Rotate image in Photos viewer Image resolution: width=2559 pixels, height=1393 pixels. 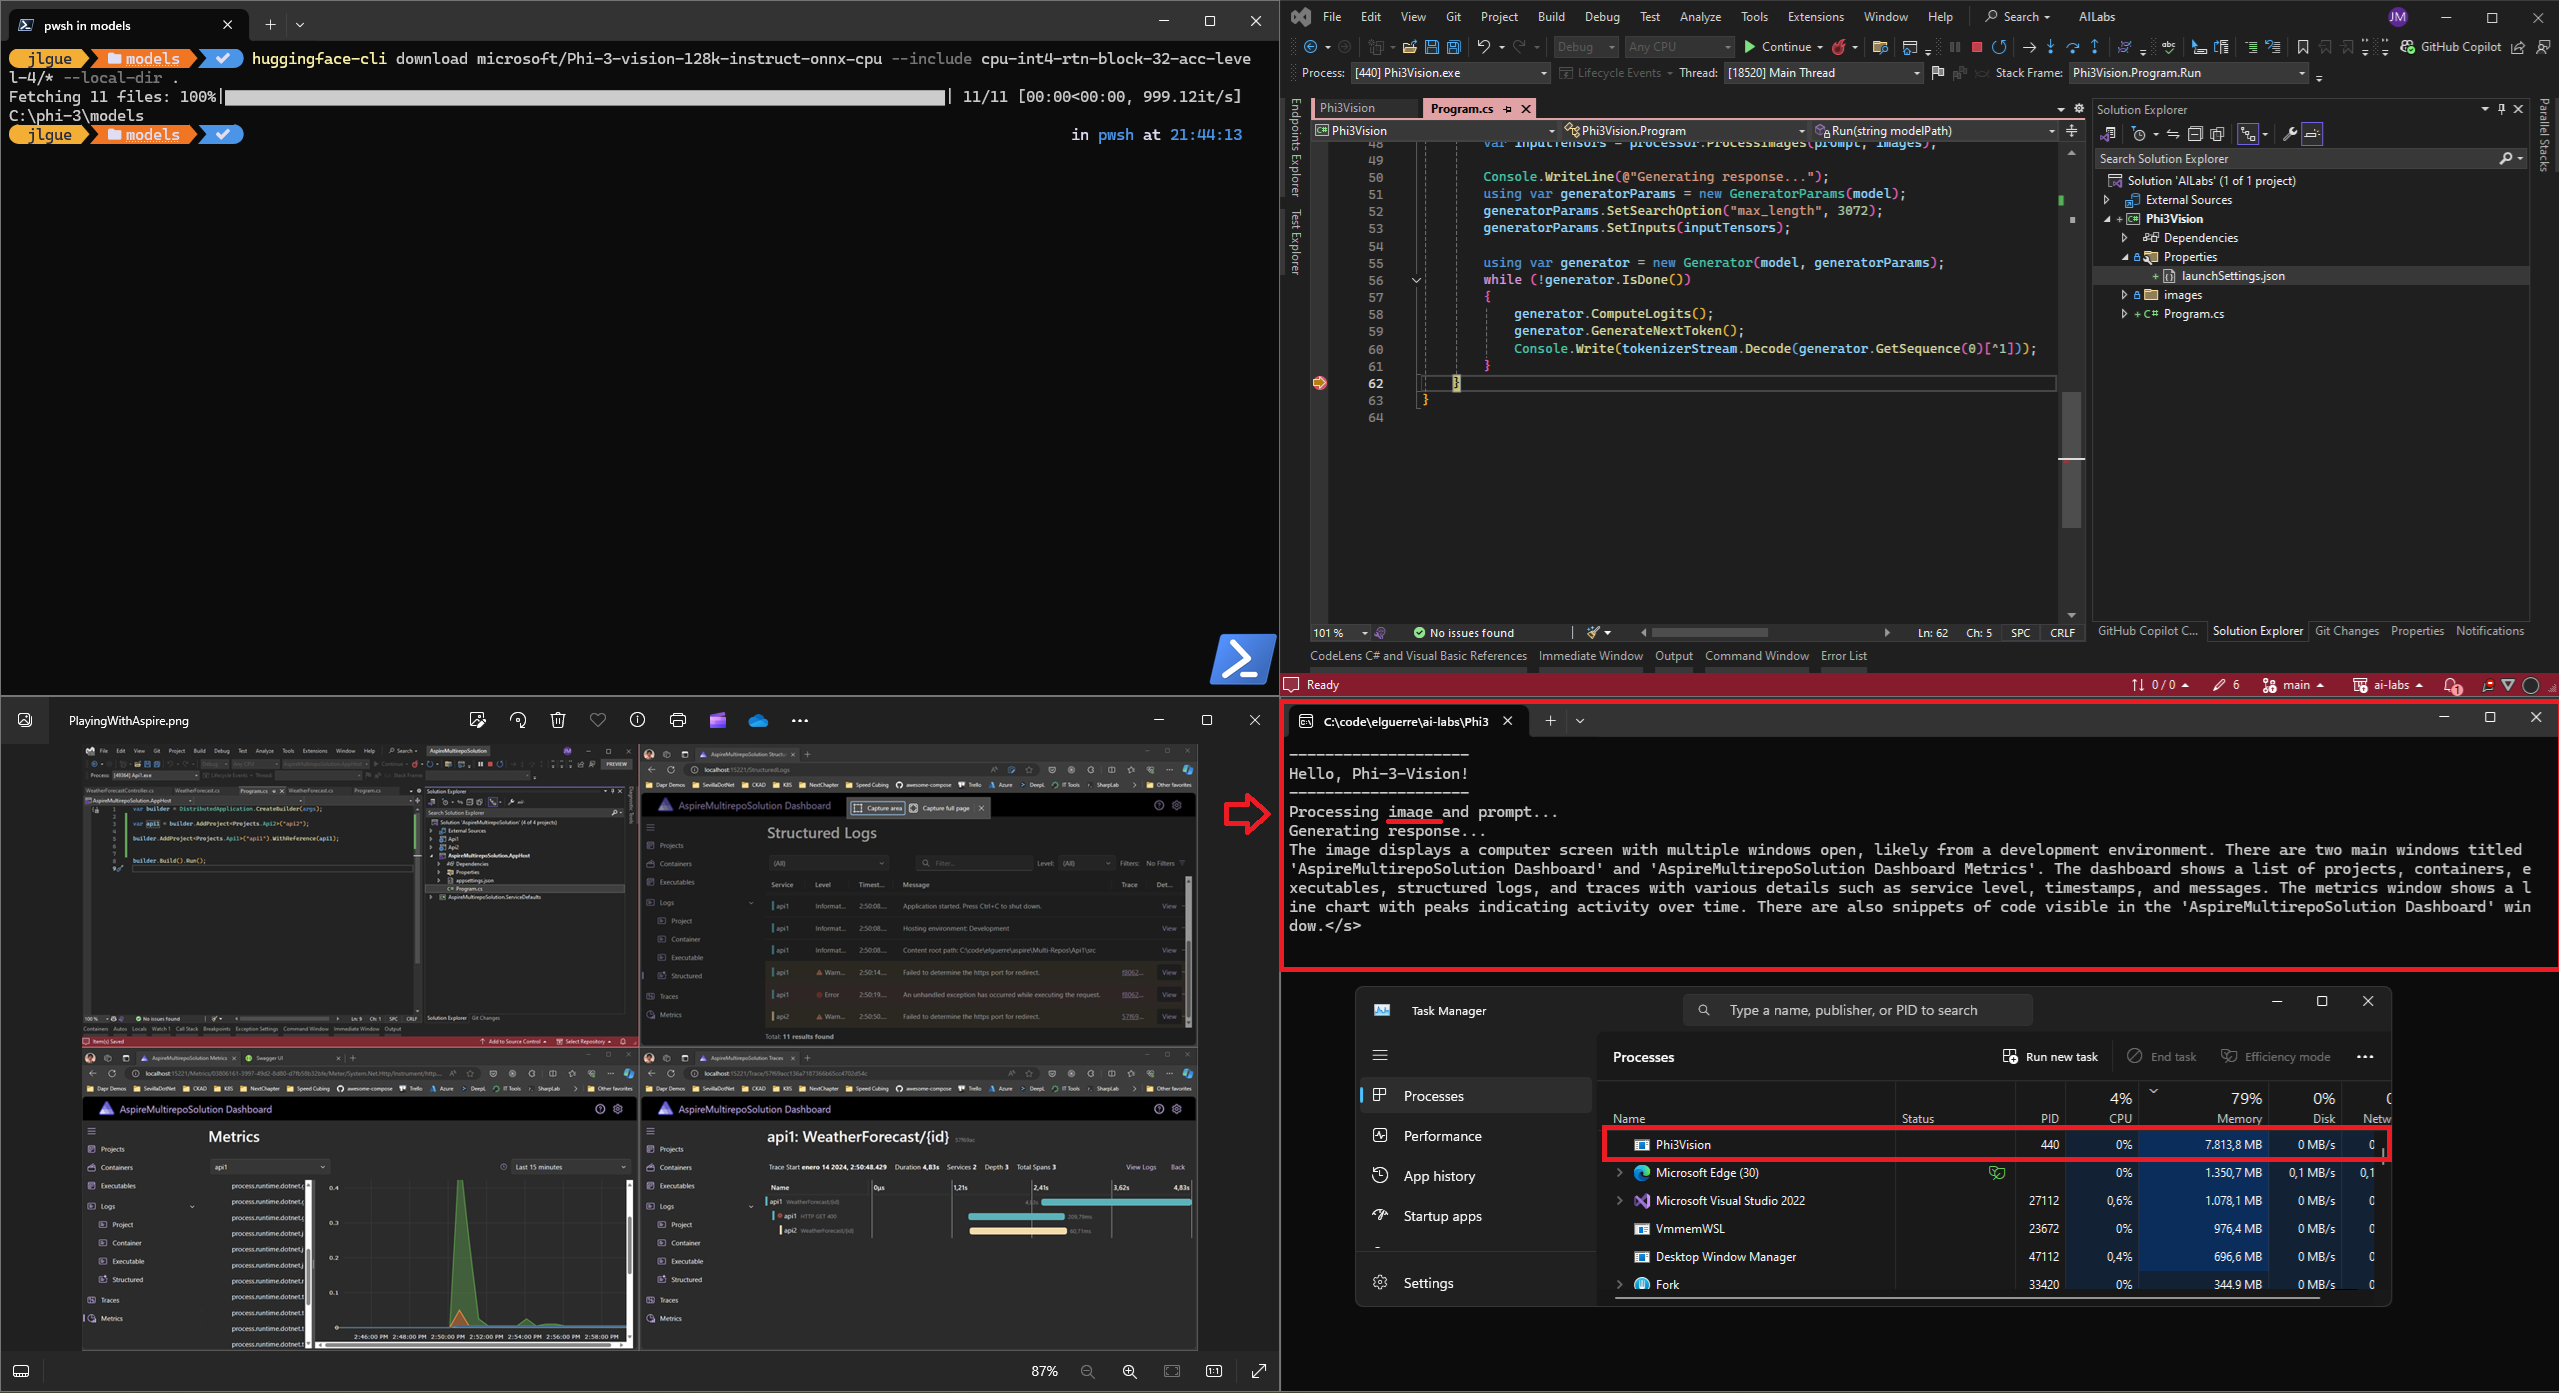518,720
